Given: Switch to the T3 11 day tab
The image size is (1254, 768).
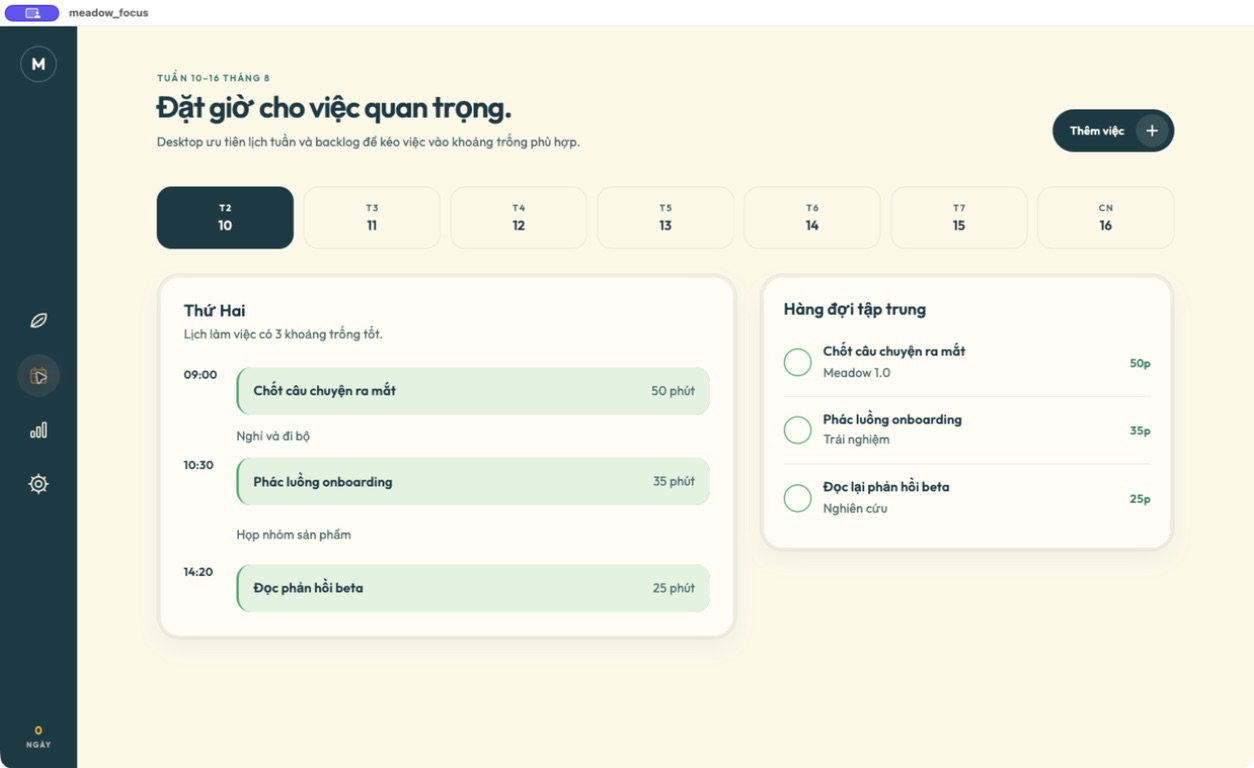Looking at the screenshot, I should coord(372,218).
